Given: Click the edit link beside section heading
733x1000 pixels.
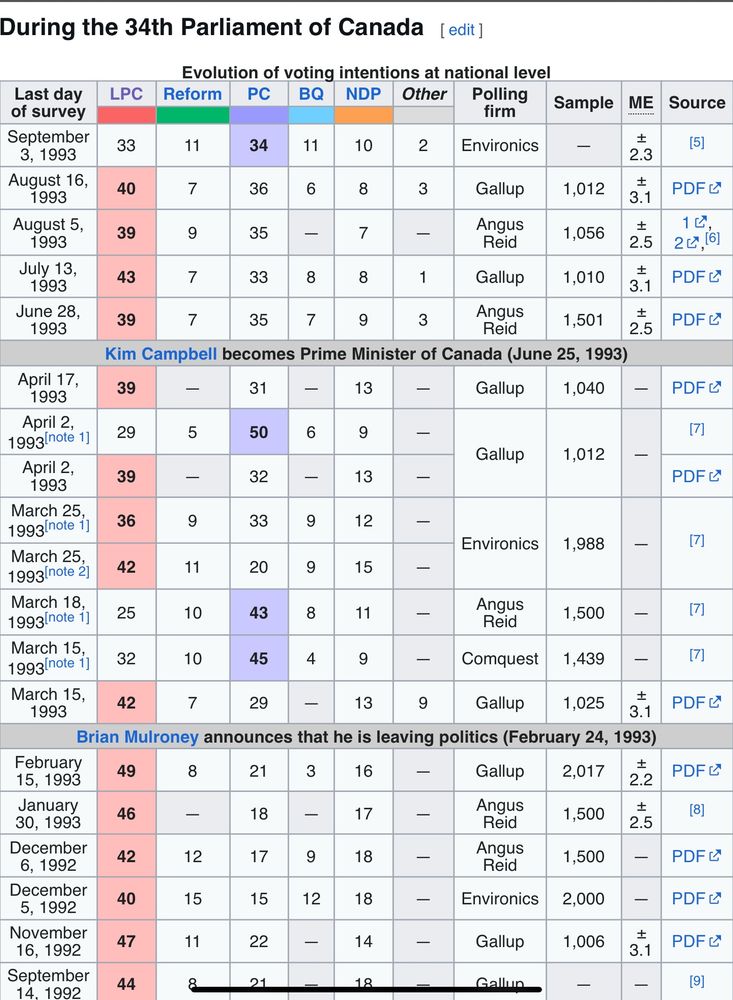Looking at the screenshot, I should point(461,30).
